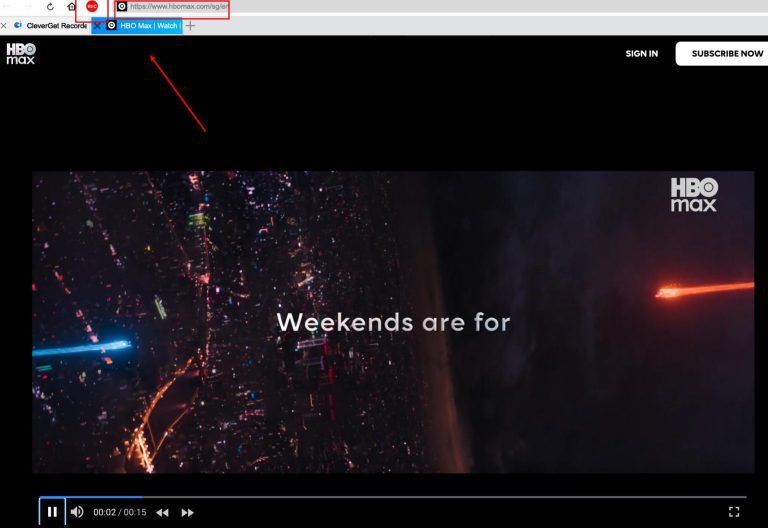The width and height of the screenshot is (768, 528).
Task: Go to the browser home page icon
Action: (71, 6)
